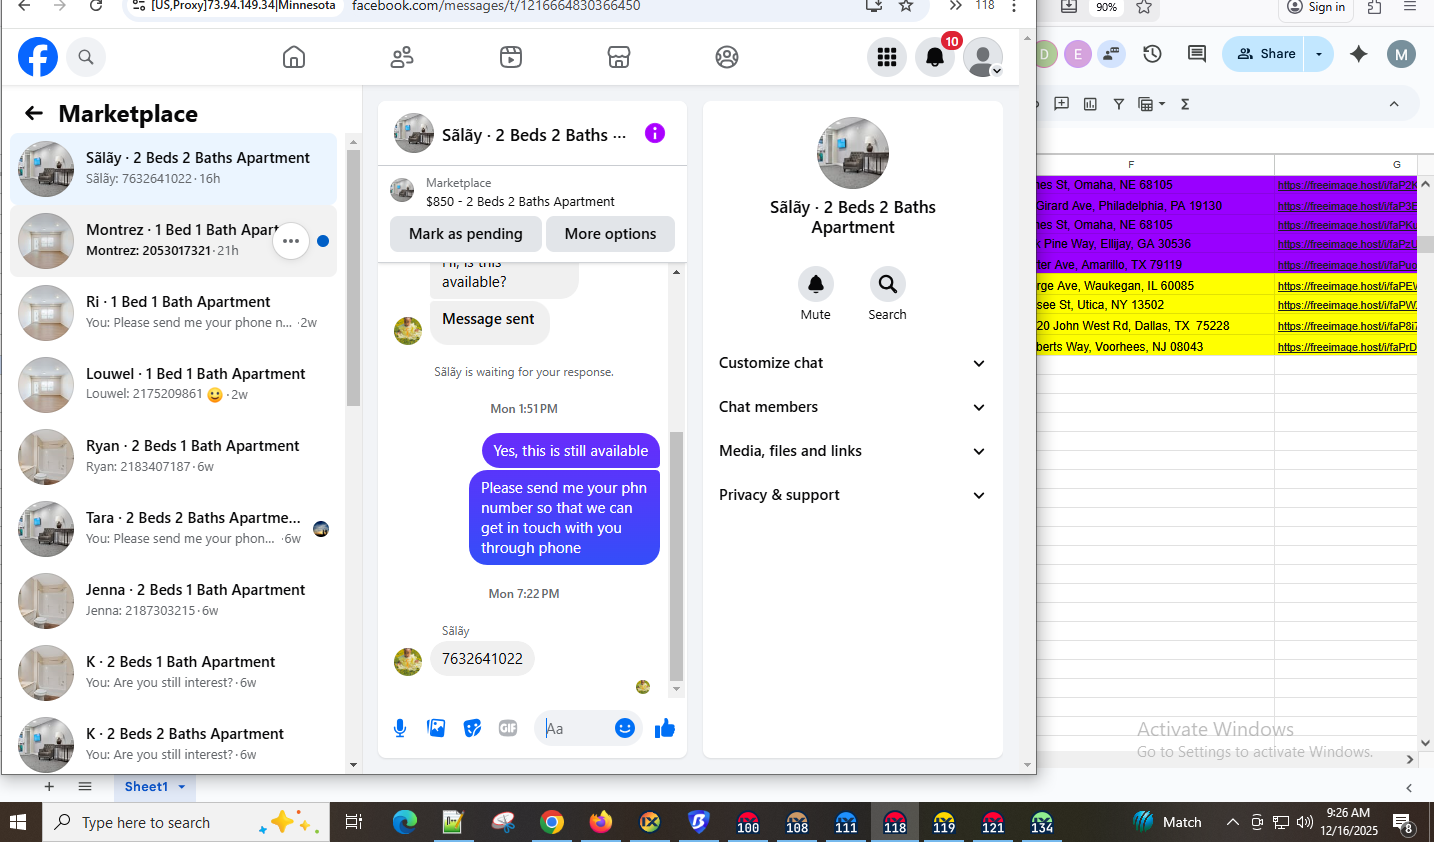
Task: Open Tara 2 Beds 2 Baths conversation
Action: 174,528
